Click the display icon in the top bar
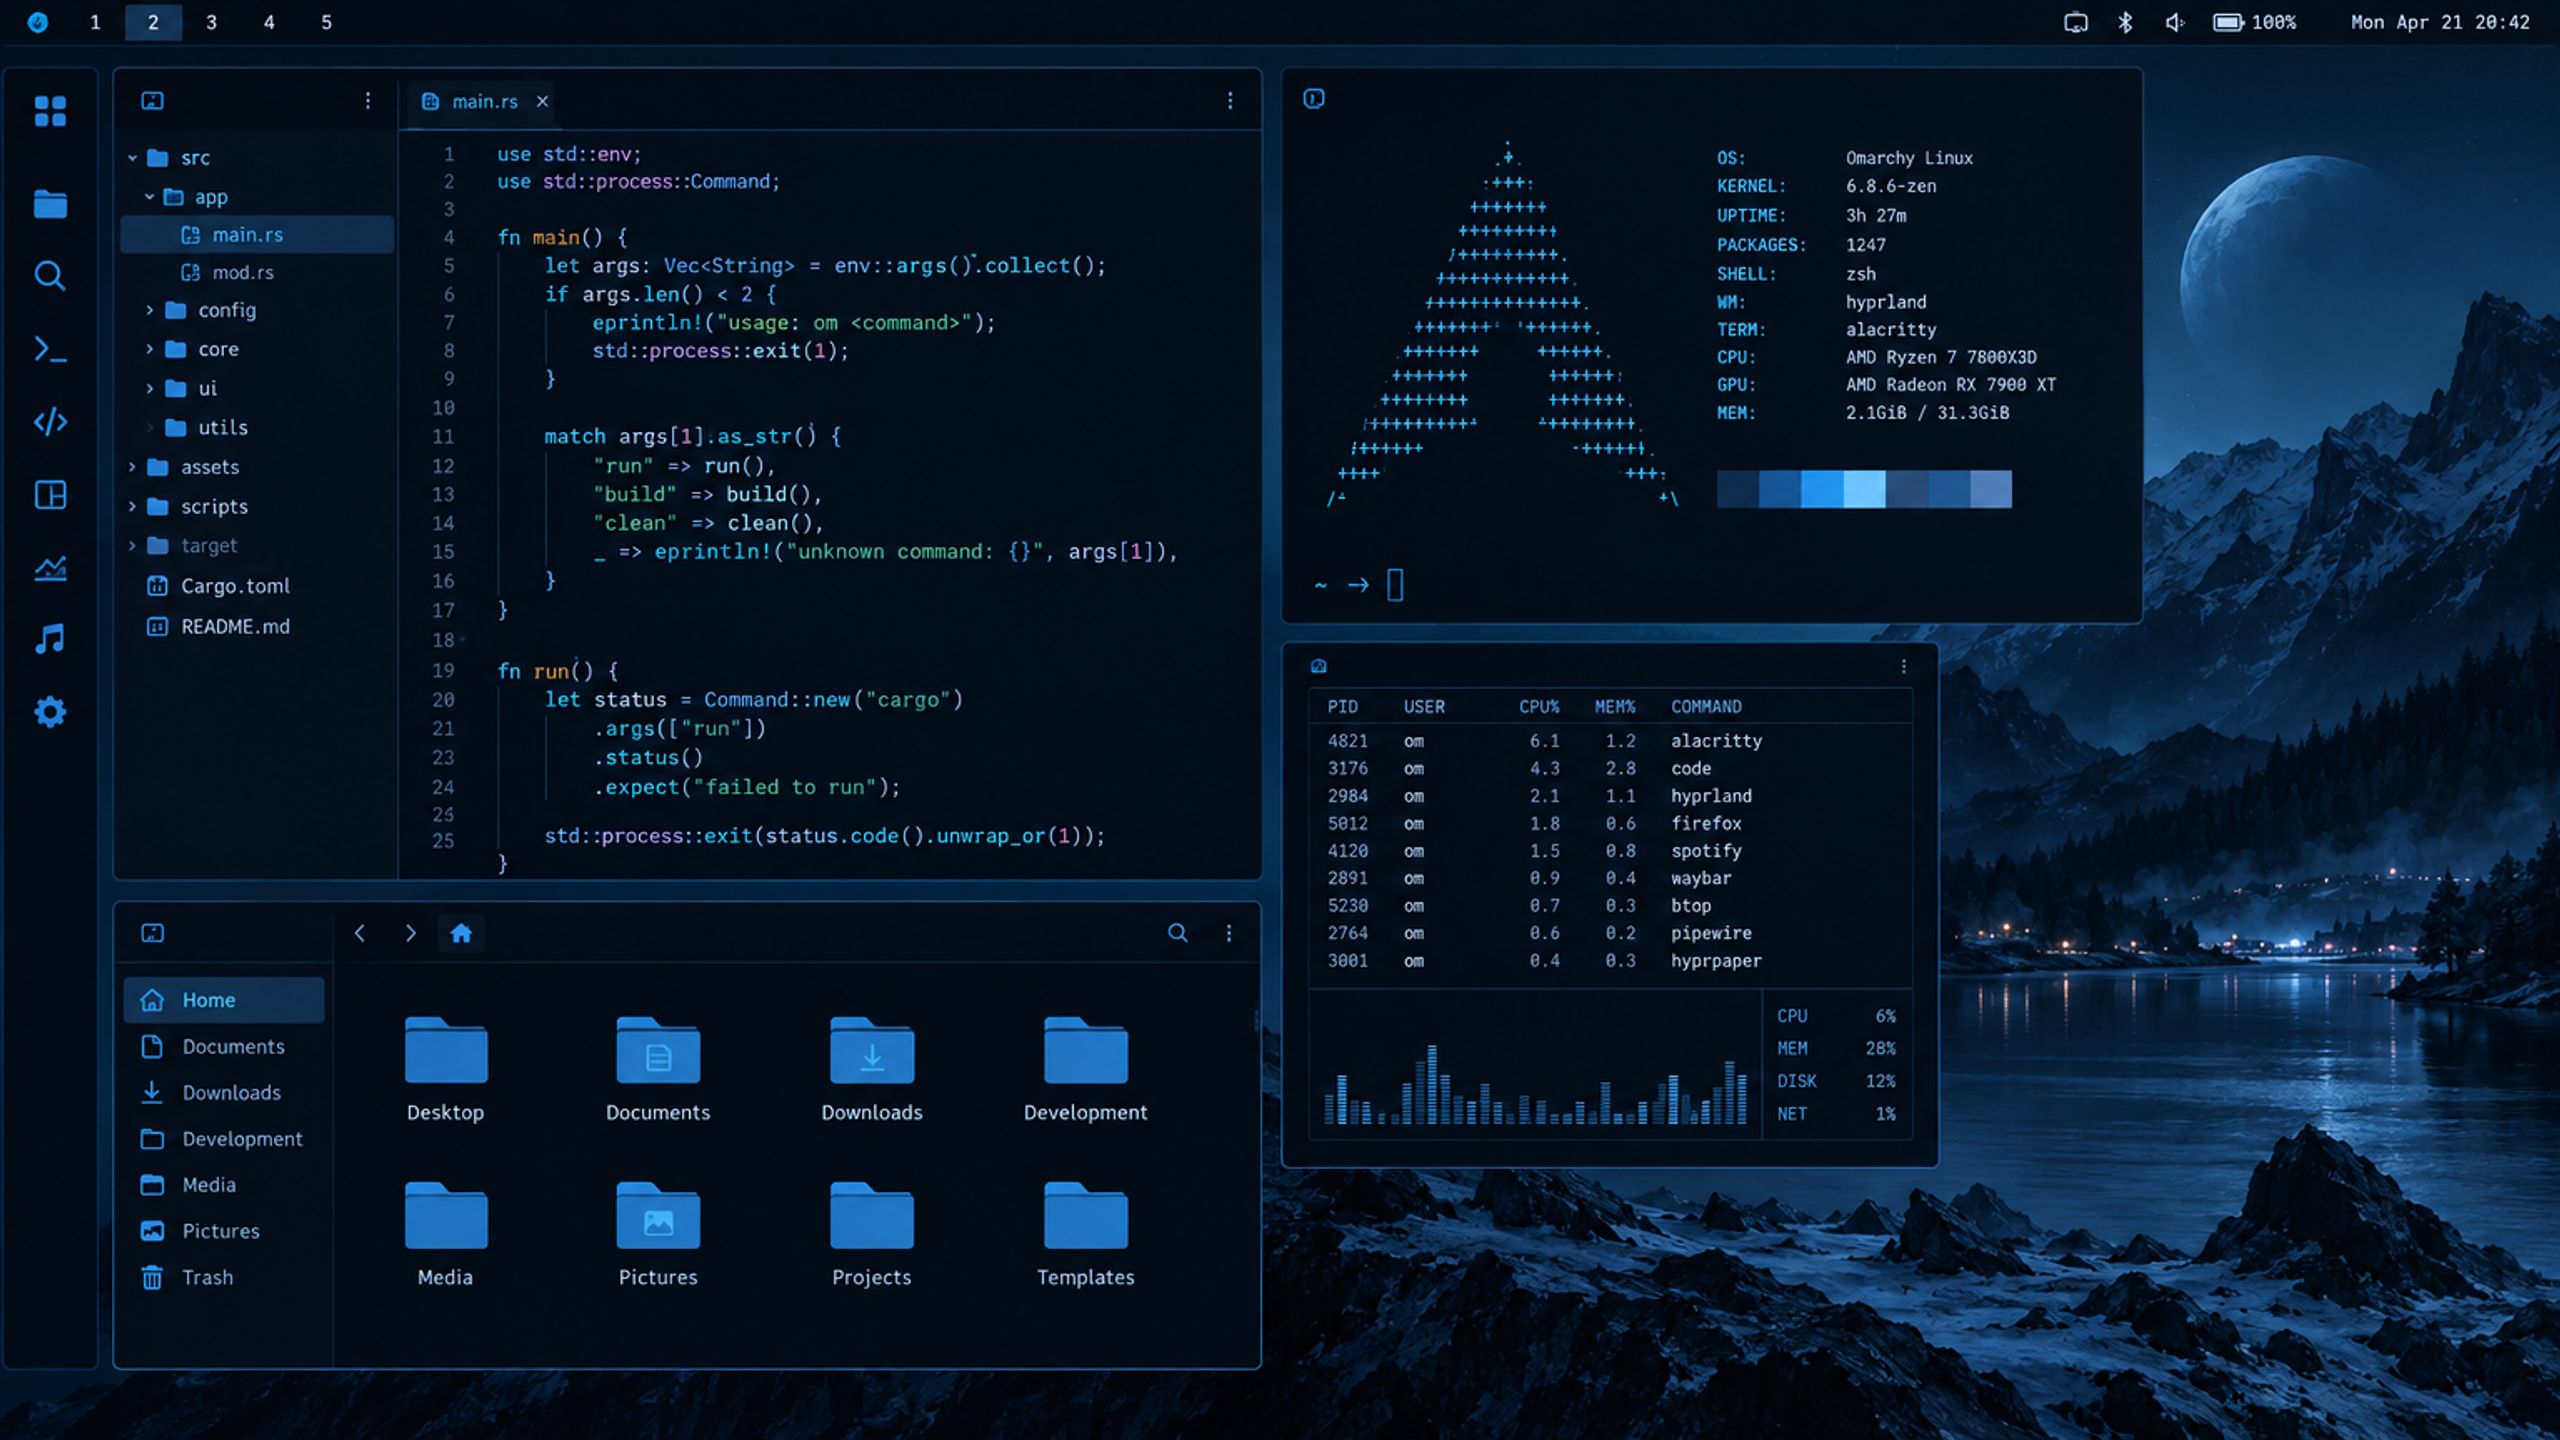2560x1440 pixels. pos(2076,22)
